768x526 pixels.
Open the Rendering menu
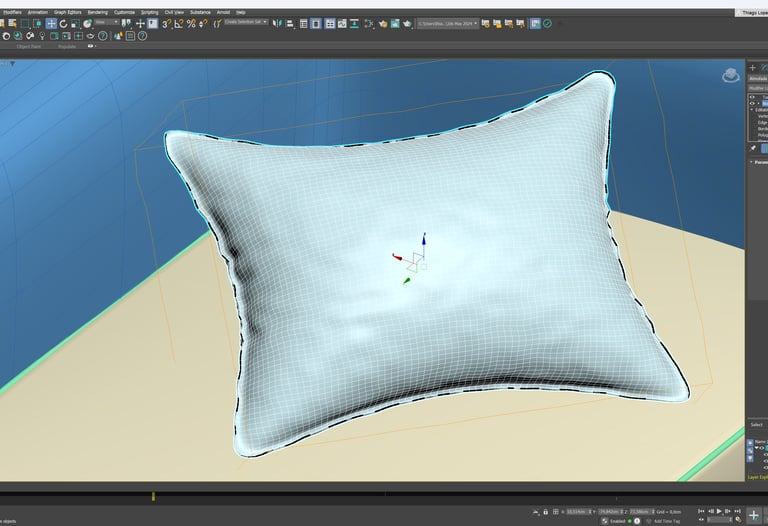(x=97, y=12)
